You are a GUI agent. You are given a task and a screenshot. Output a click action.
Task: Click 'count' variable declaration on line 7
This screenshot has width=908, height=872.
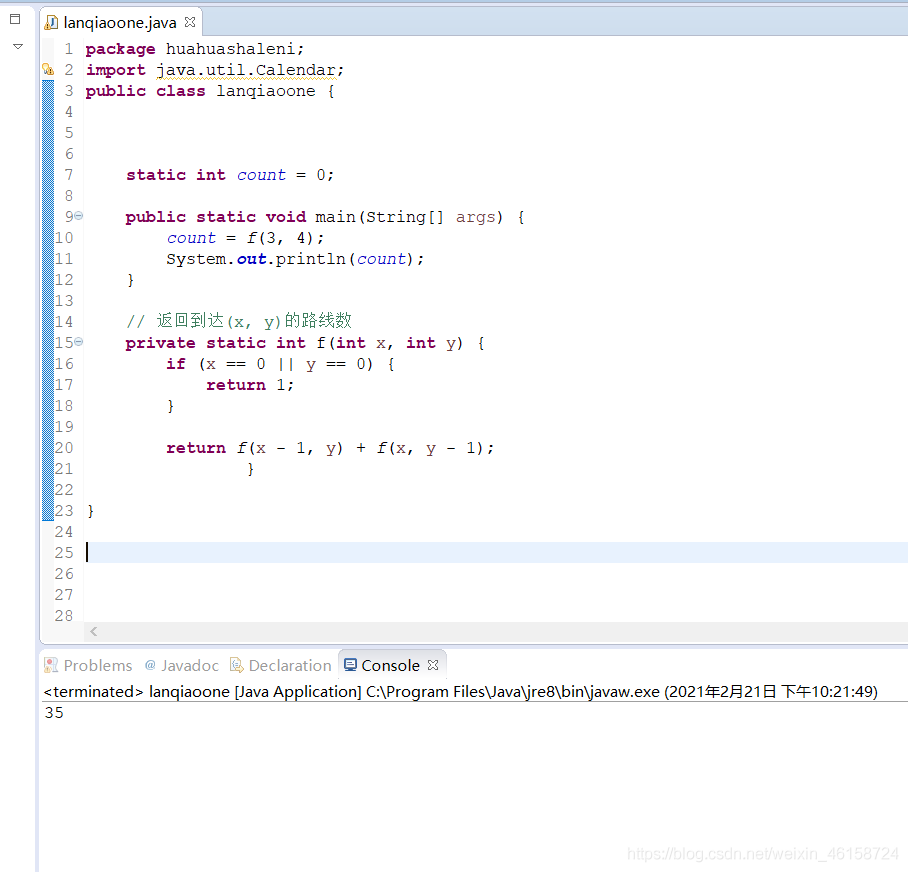pos(261,175)
